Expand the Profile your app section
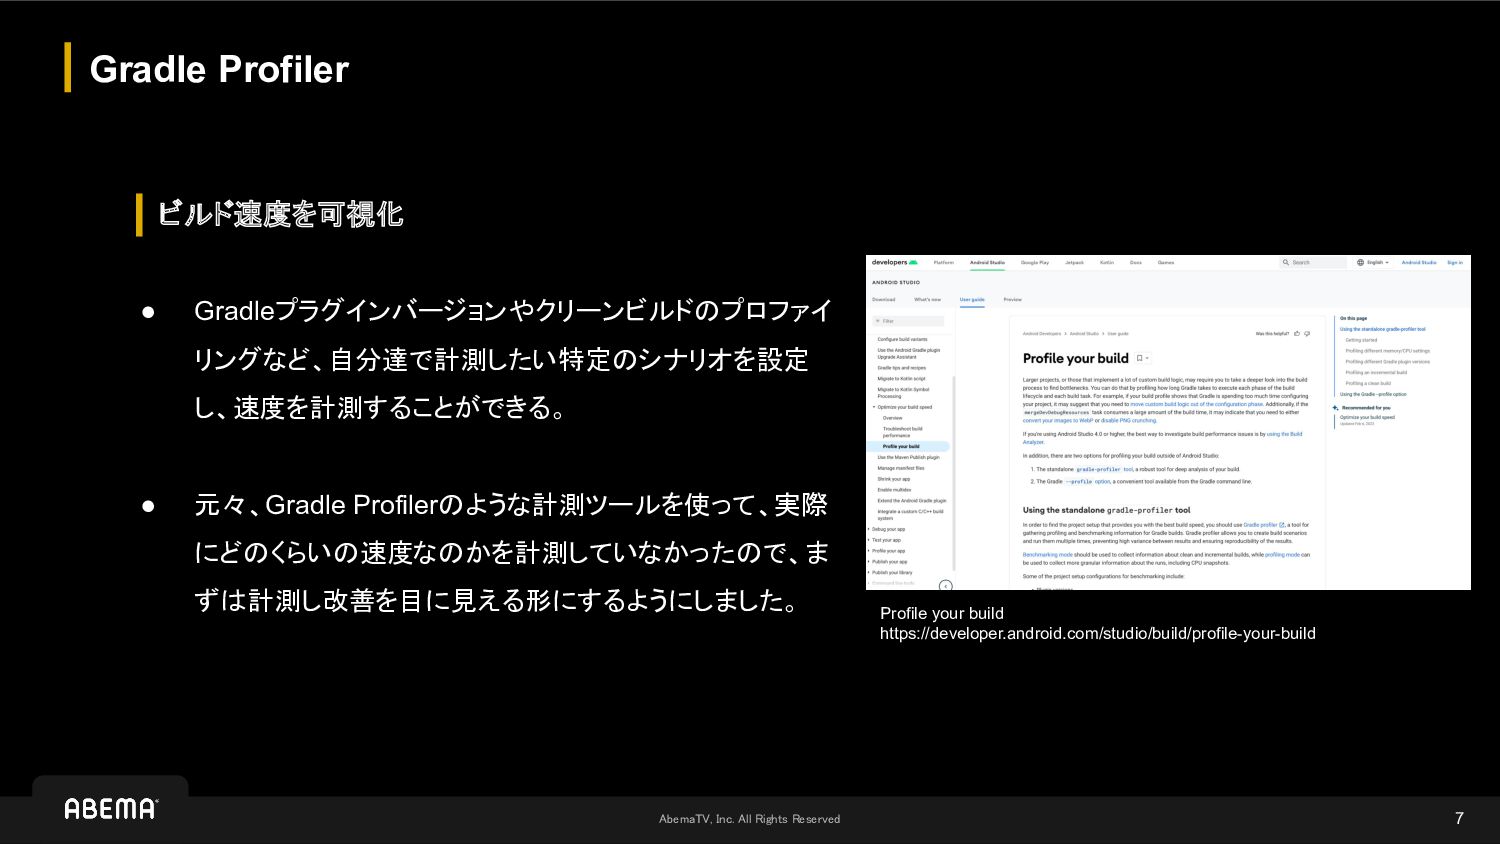1500x844 pixels. coord(869,551)
